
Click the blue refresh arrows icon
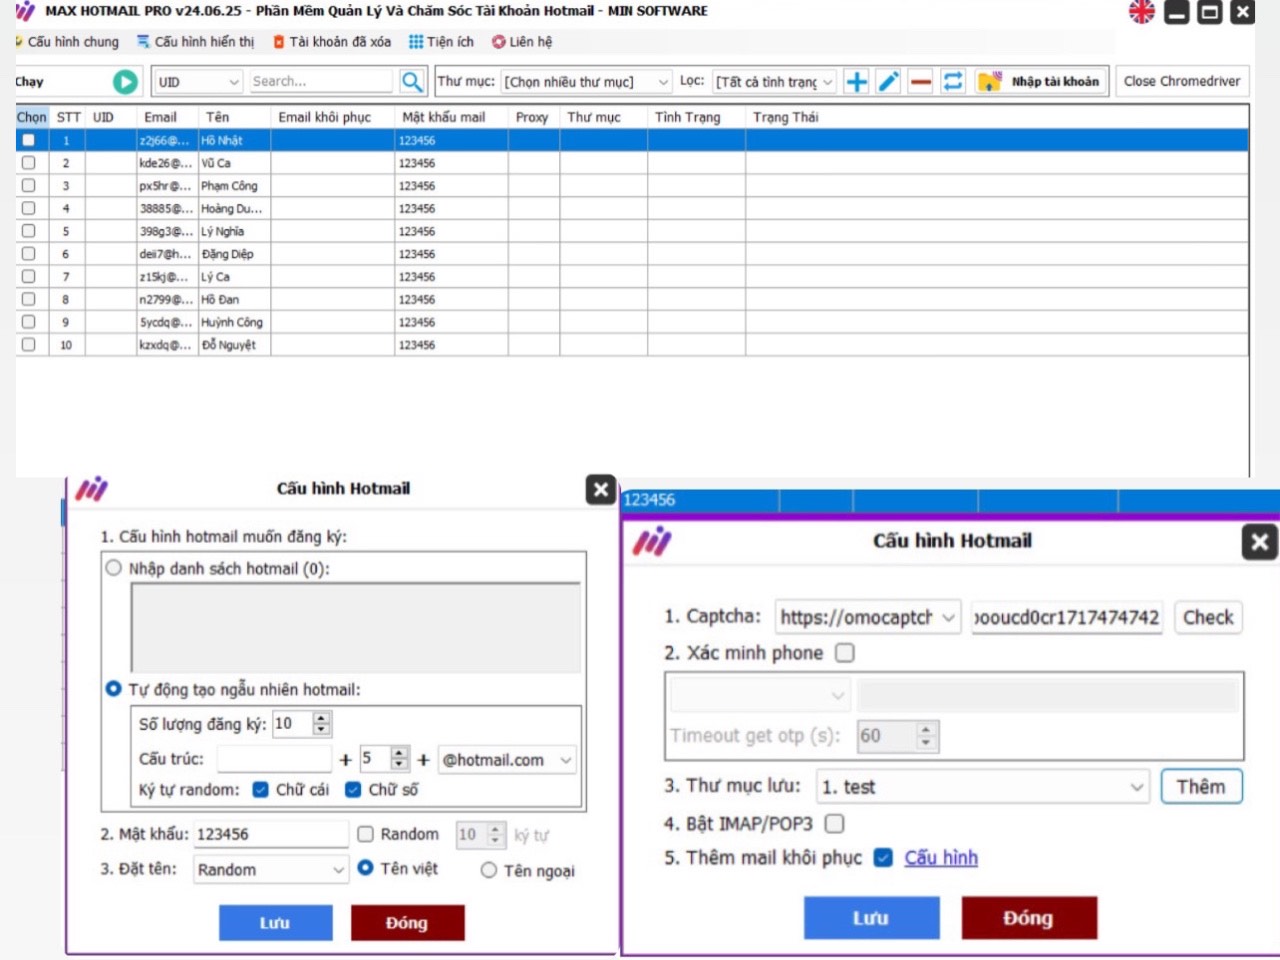953,82
